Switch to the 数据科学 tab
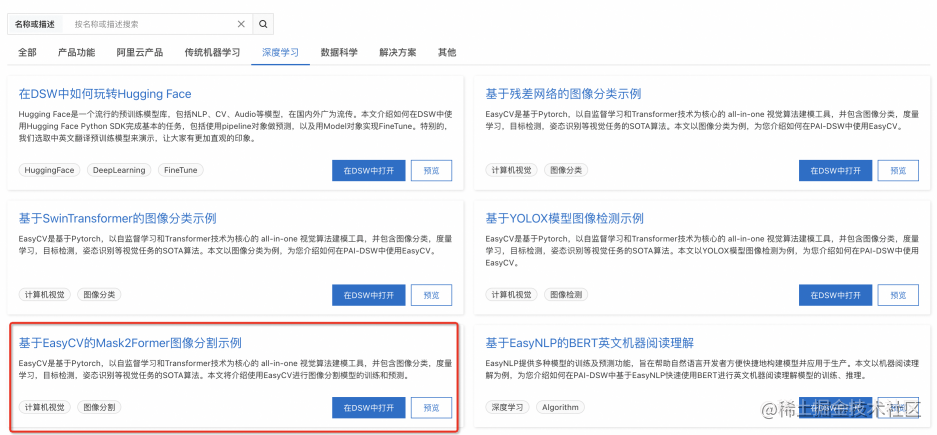Screen dimensions: 937x435 (x=339, y=52)
